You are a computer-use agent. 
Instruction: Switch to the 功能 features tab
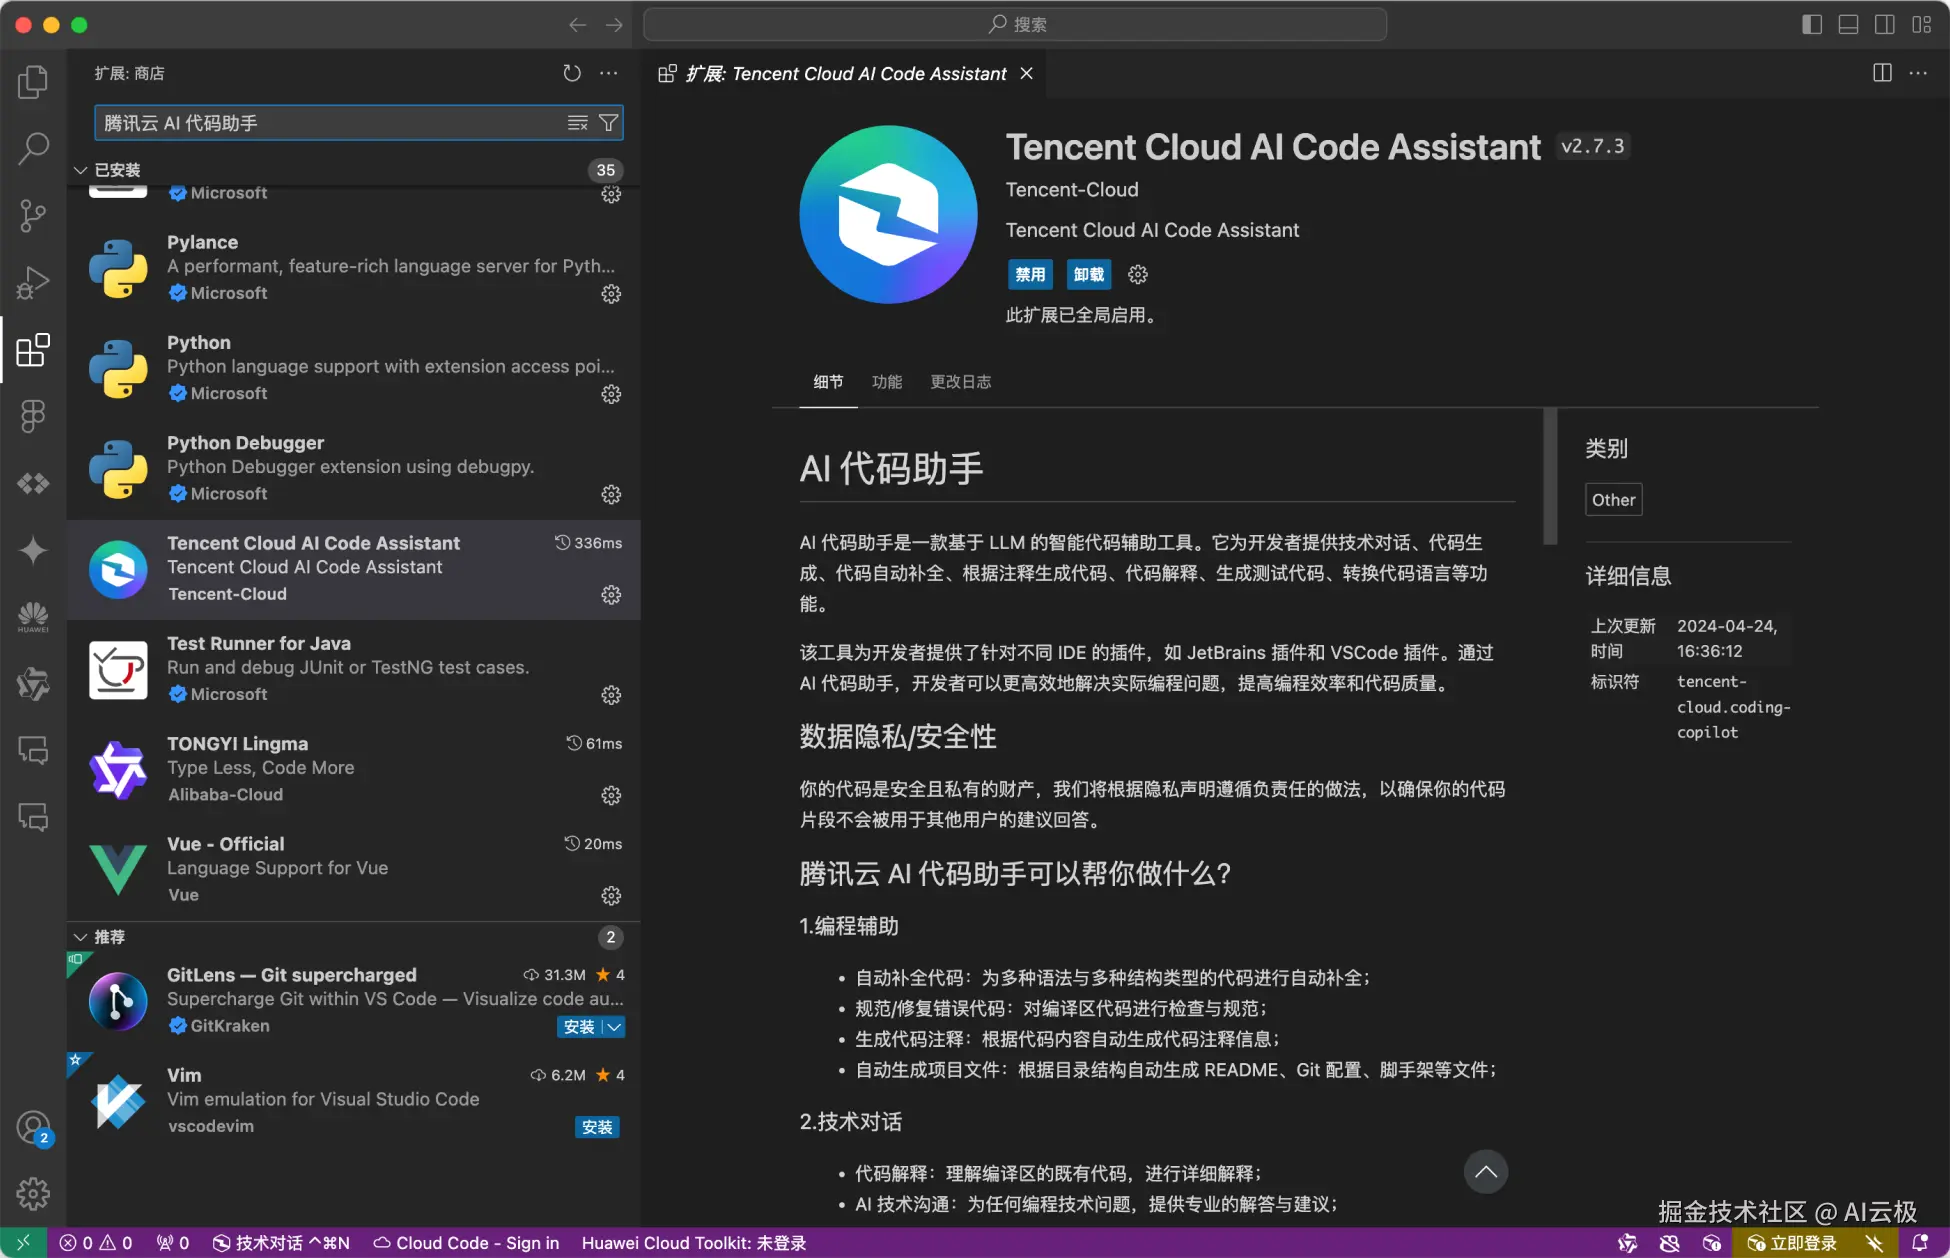(886, 382)
